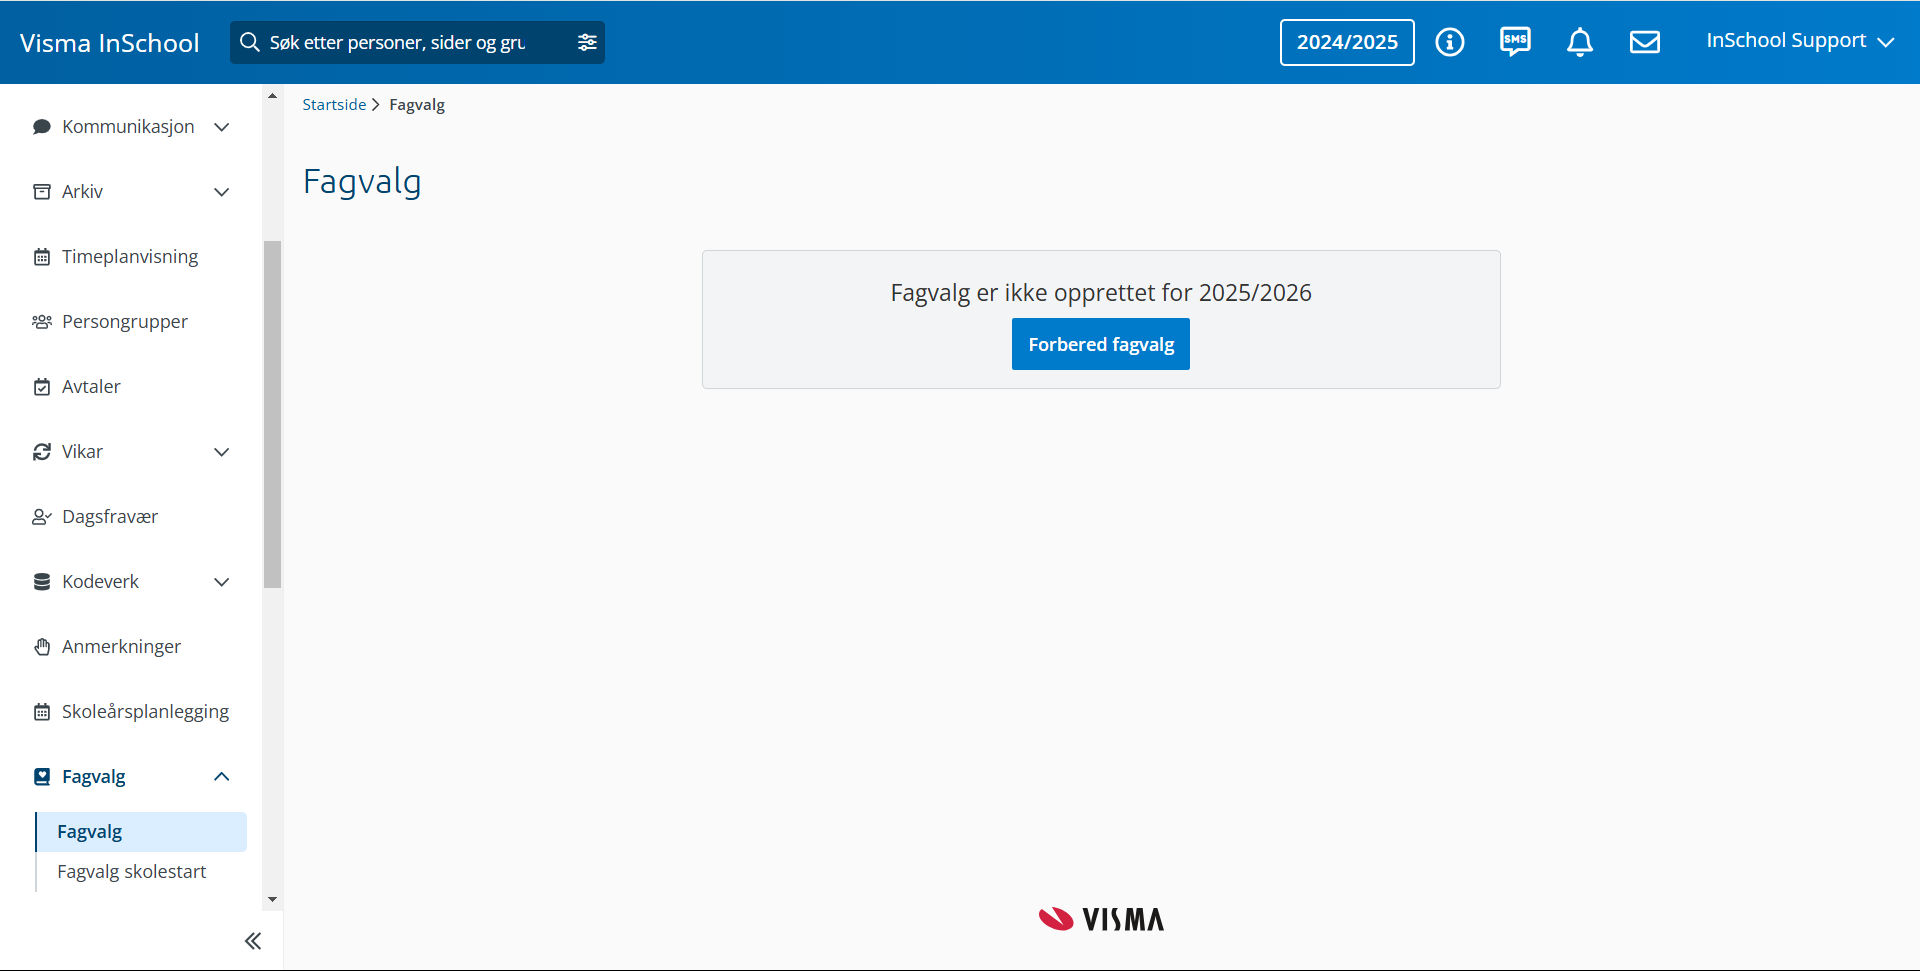Open Dagsfravær in the sidebar
This screenshot has width=1920, height=971.
[x=110, y=517]
